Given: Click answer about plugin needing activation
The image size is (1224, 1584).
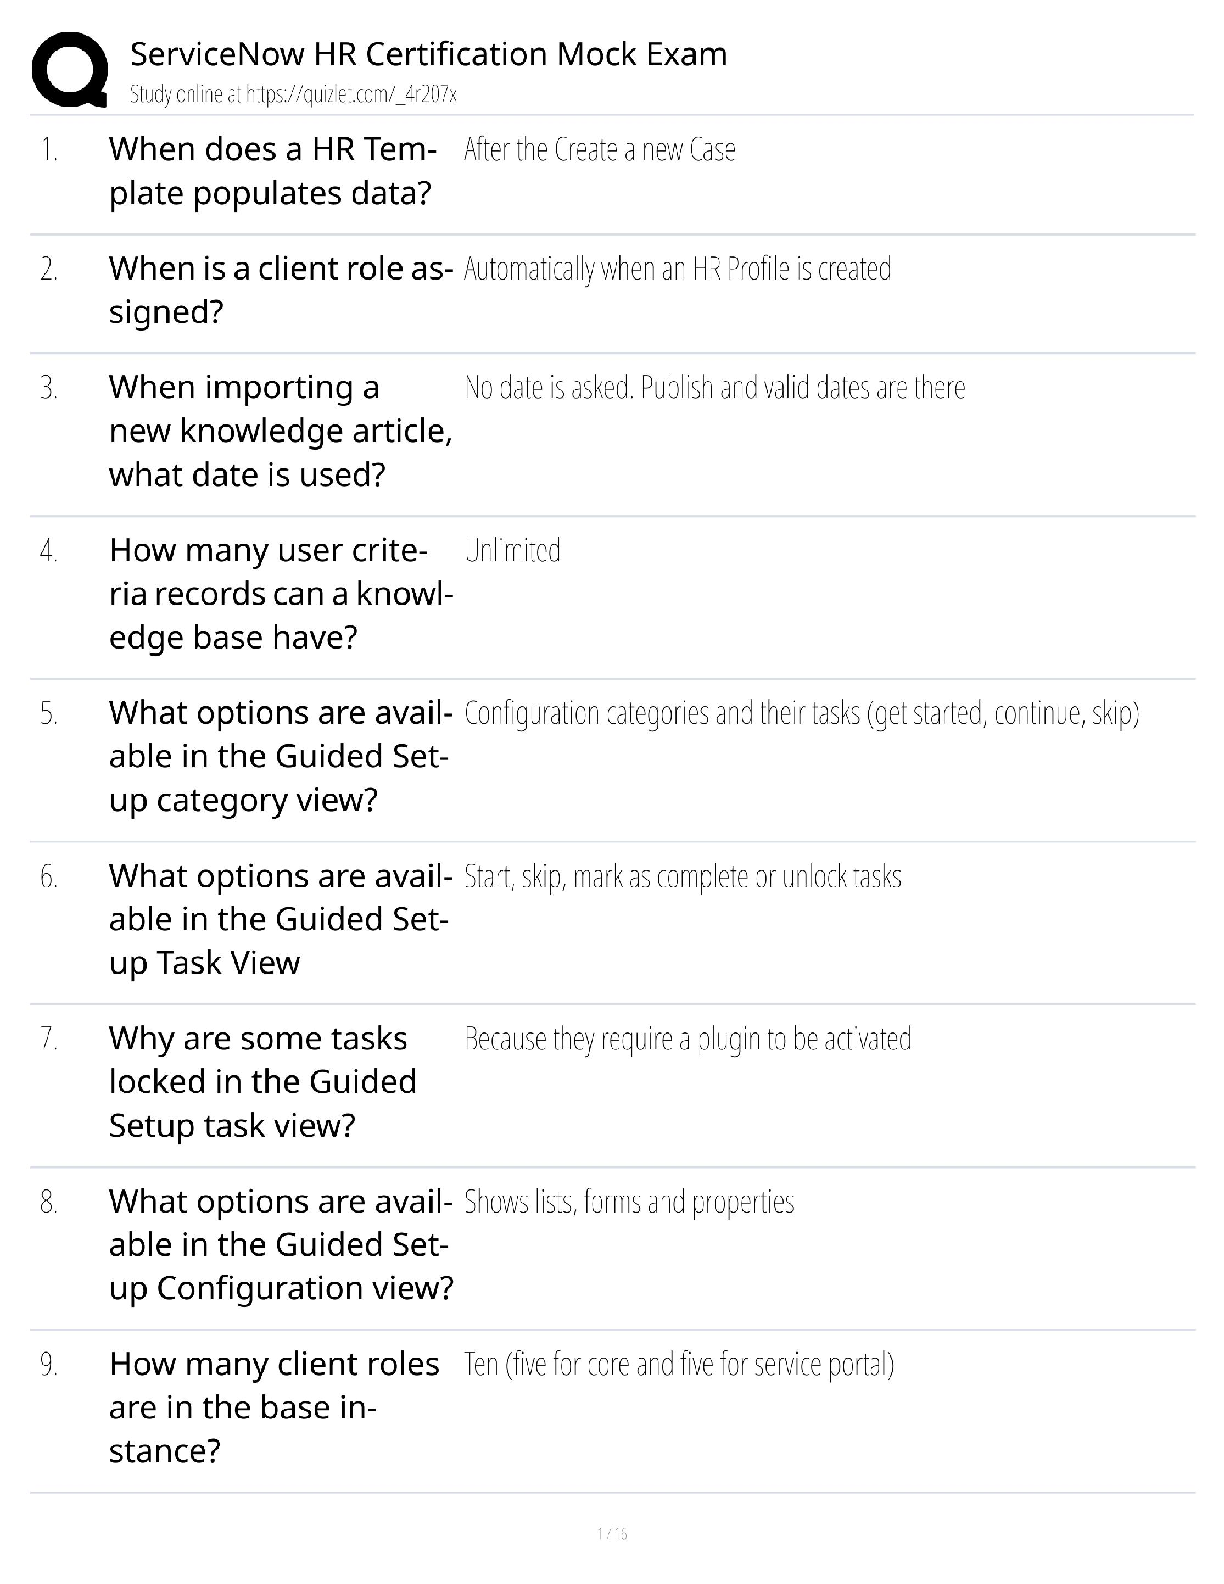Looking at the screenshot, I should click(x=688, y=1040).
